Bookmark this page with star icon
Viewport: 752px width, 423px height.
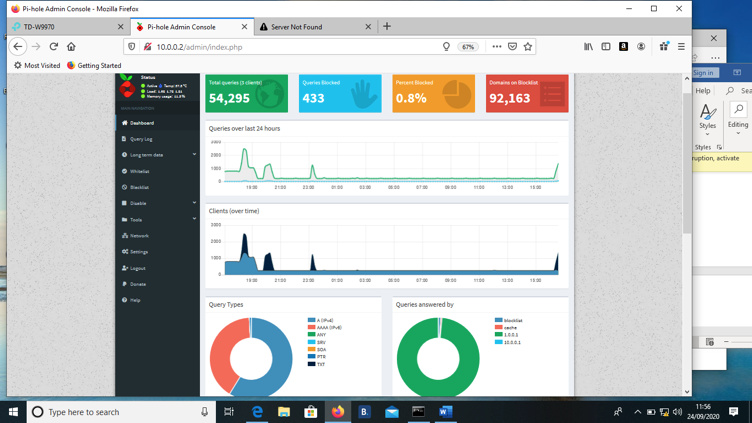click(x=528, y=47)
